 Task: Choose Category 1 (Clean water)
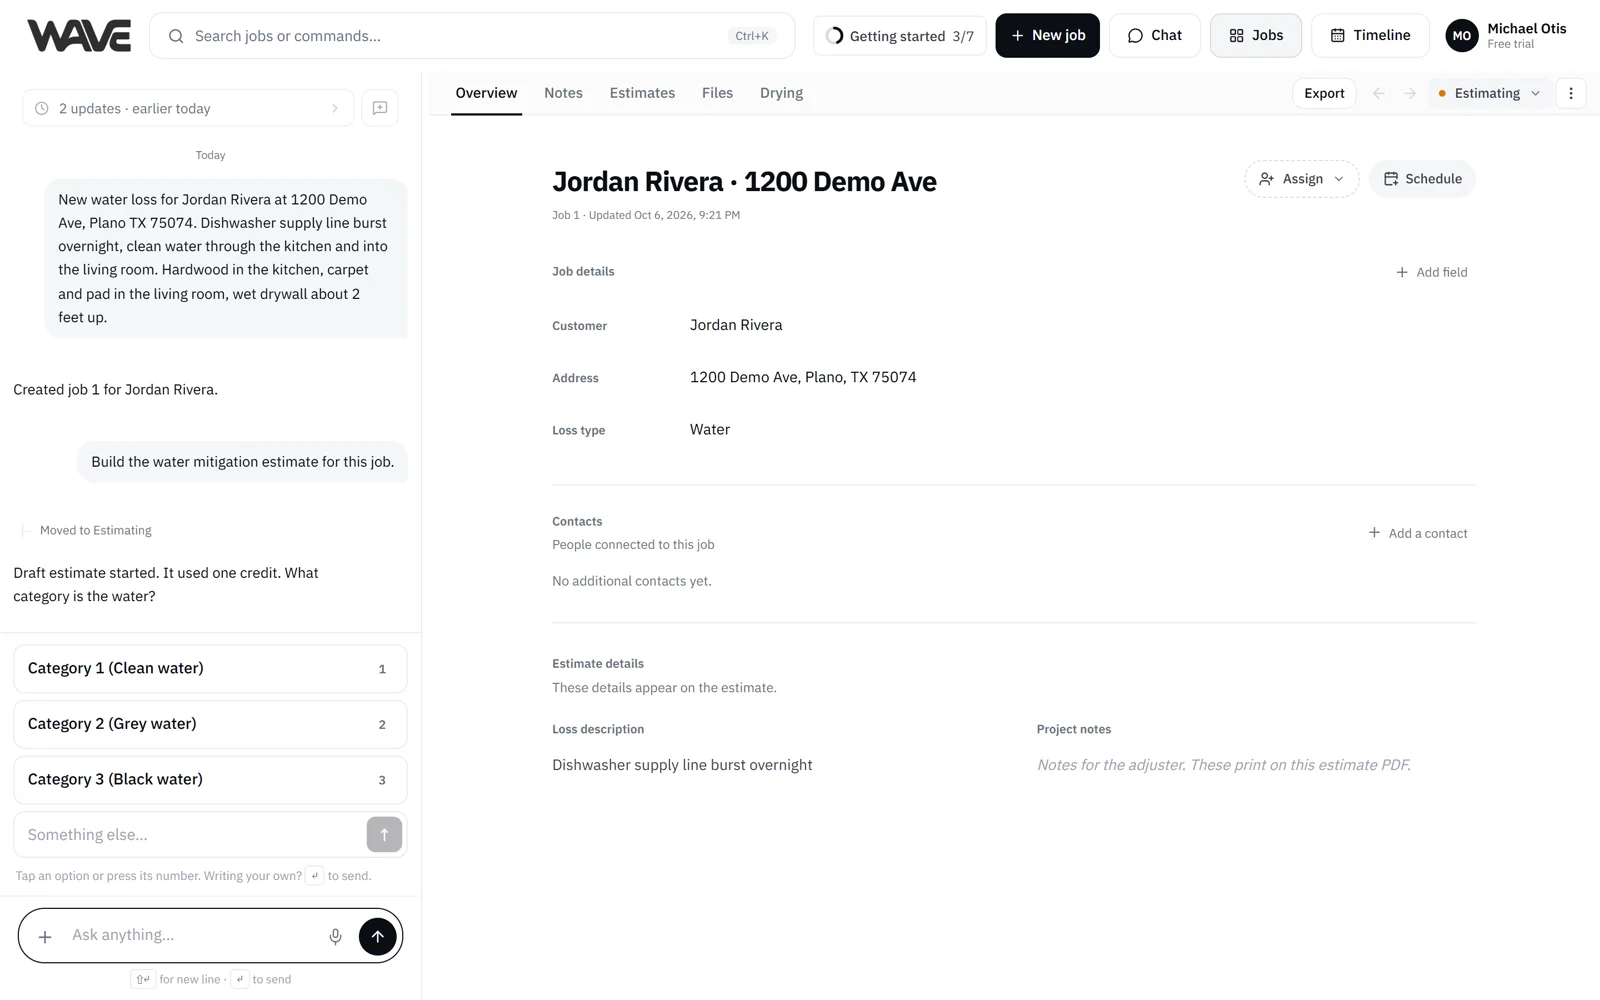210,669
